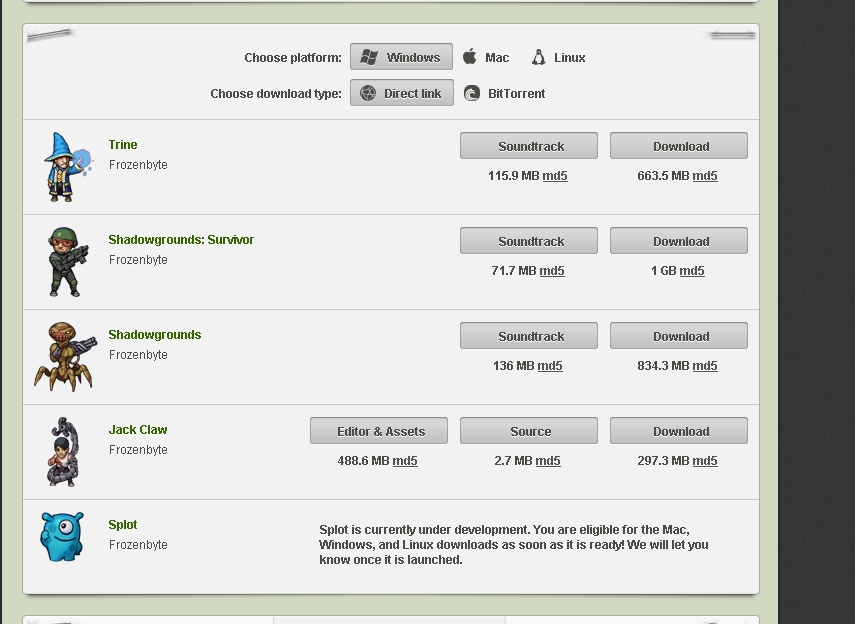Open the Shadowgrounds: Survivor title link
855x624 pixels.
(x=181, y=239)
